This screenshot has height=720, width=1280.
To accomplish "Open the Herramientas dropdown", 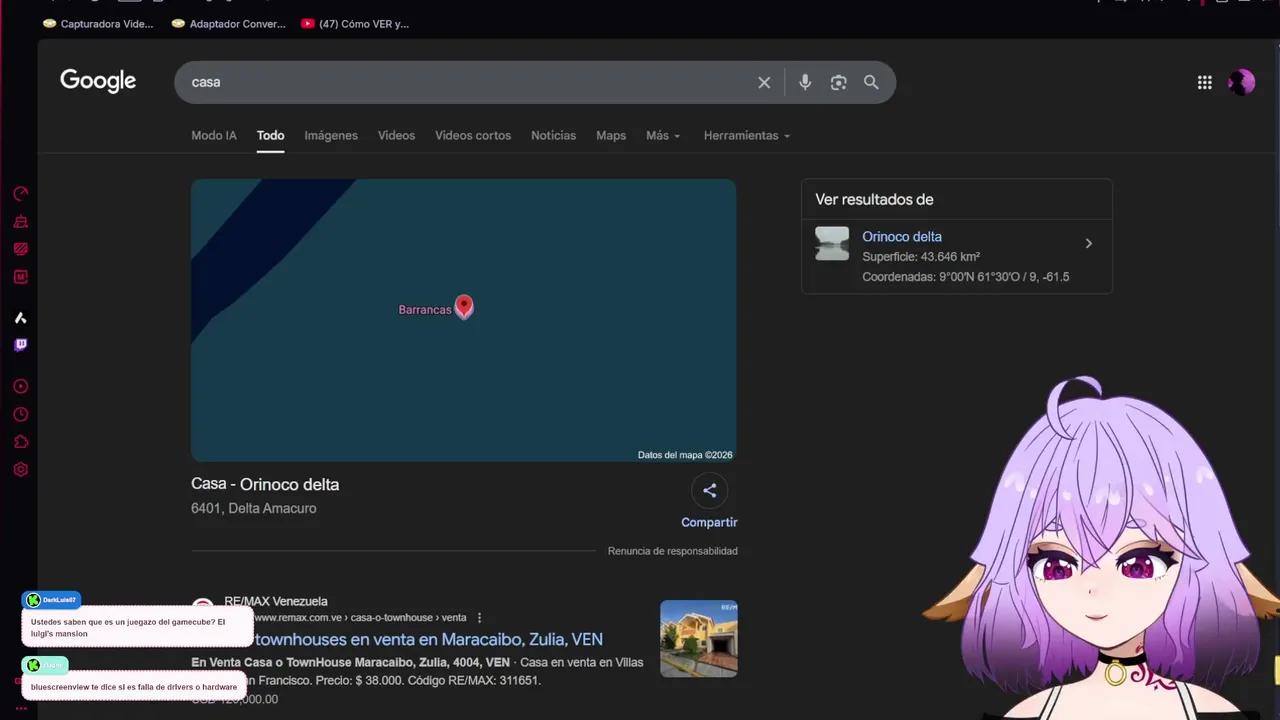I will [x=747, y=136].
